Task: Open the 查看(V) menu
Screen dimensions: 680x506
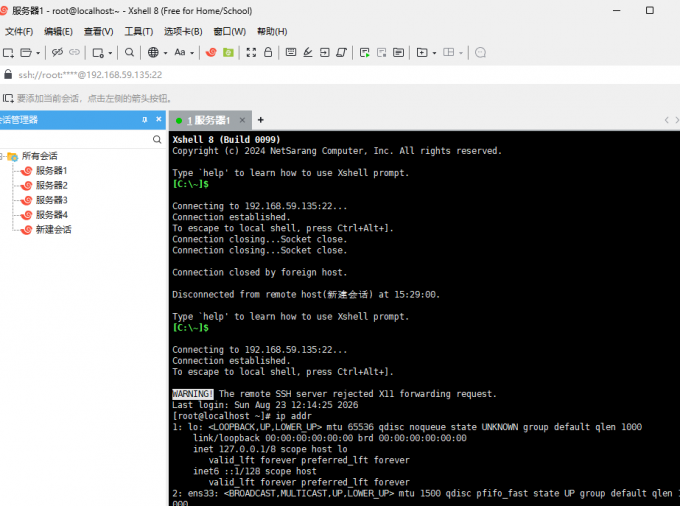Action: click(98, 32)
